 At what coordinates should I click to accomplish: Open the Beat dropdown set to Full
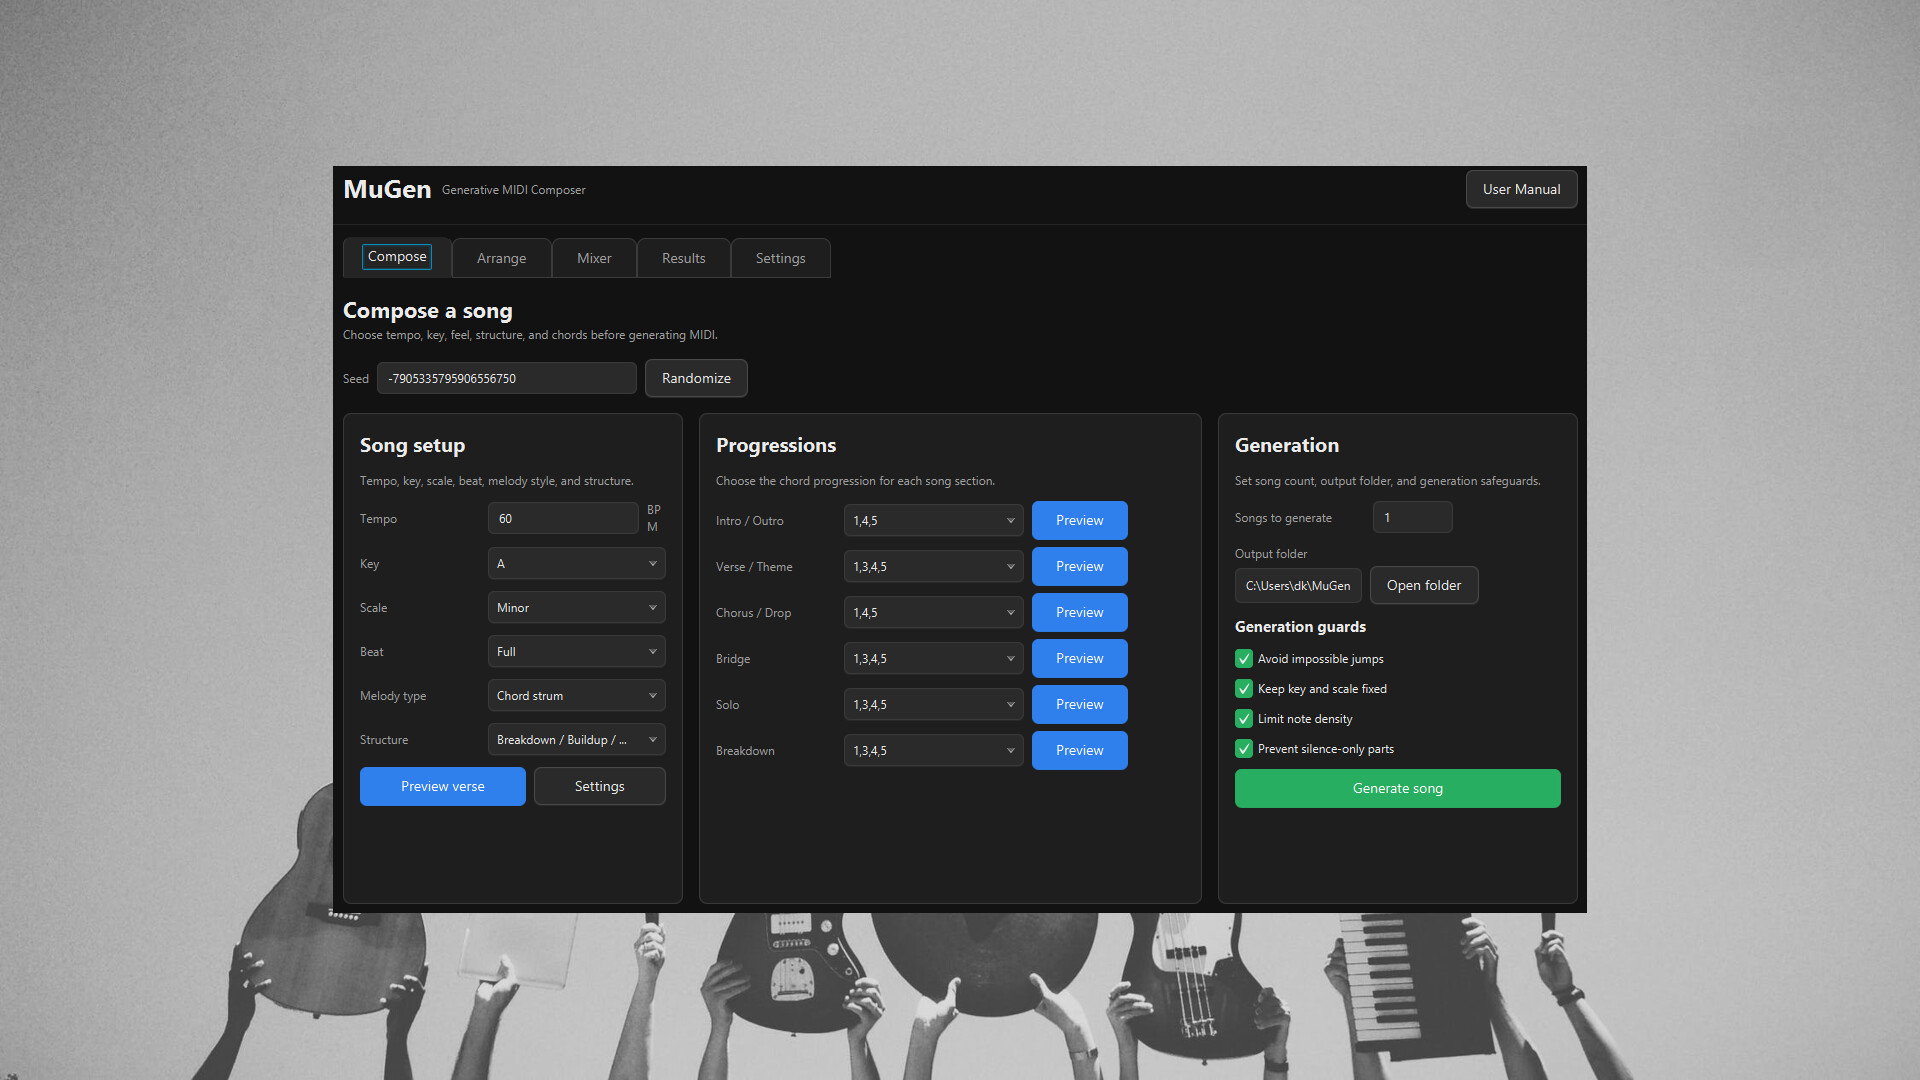(x=576, y=652)
